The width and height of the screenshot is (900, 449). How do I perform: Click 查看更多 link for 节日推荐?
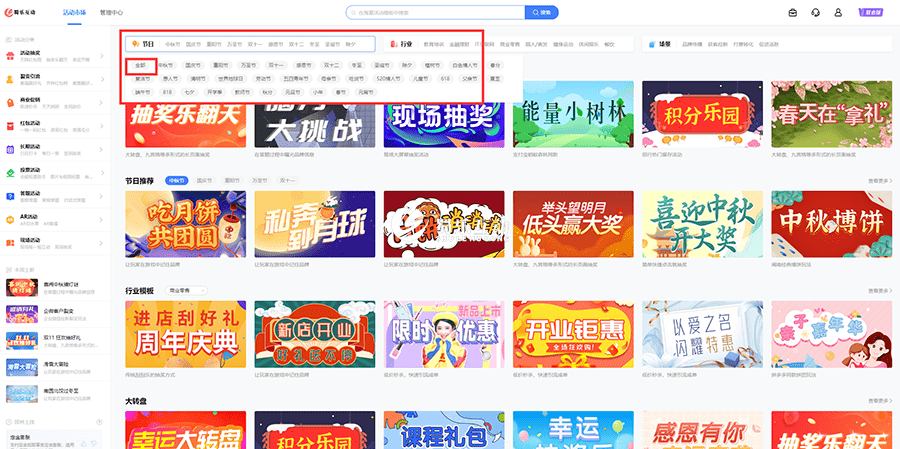(880, 181)
